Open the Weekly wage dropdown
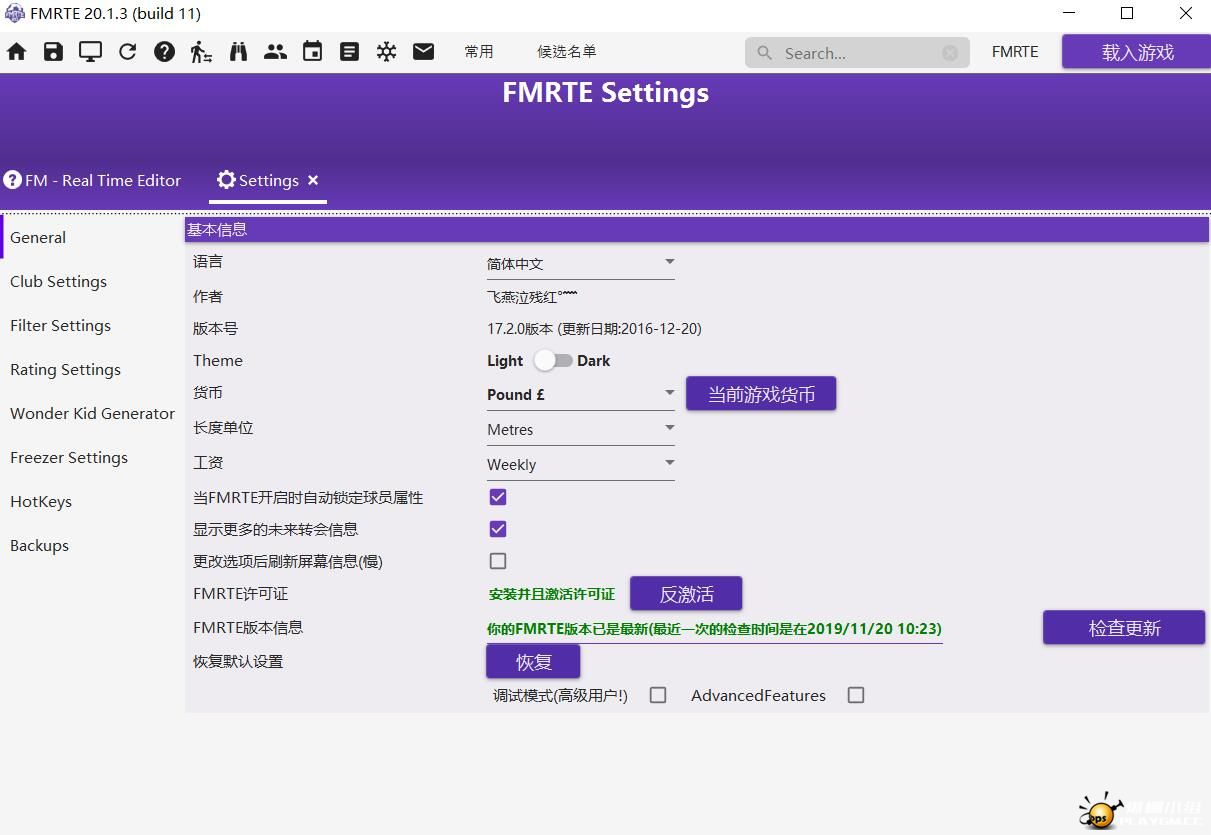This screenshot has width=1211, height=835. pos(580,465)
